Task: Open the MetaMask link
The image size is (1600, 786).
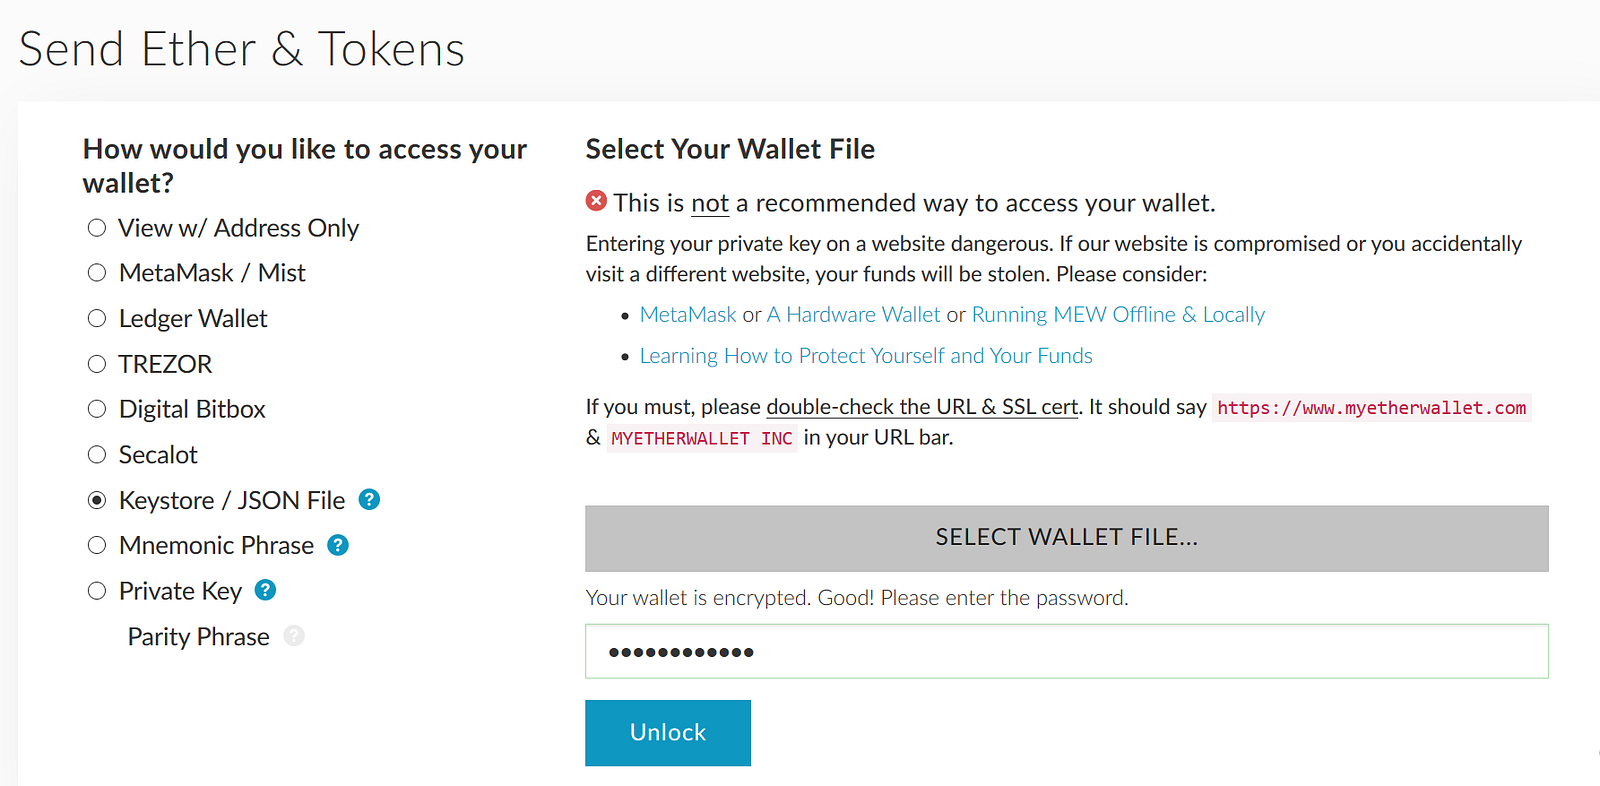Action: tap(687, 315)
